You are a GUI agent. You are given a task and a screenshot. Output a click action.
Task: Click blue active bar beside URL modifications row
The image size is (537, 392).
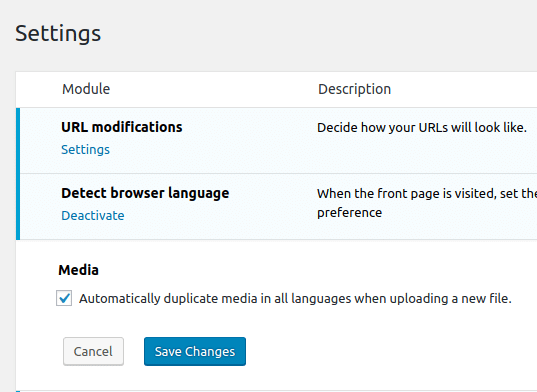click(18, 140)
